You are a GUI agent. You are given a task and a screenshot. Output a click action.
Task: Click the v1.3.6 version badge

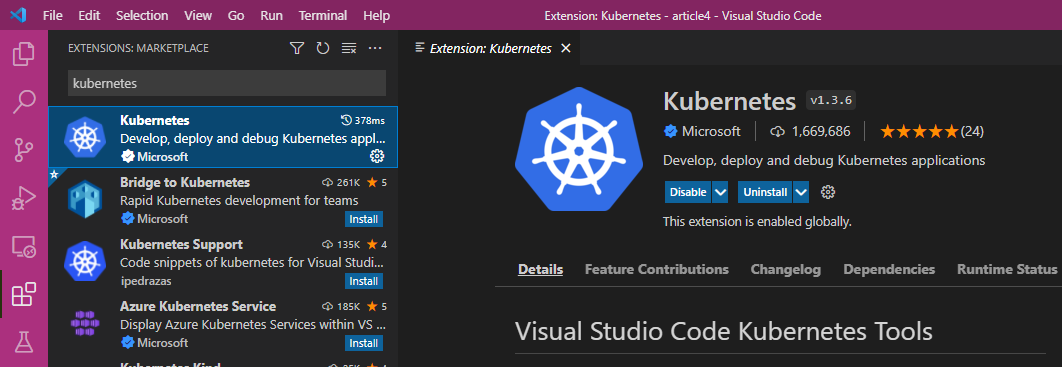(x=831, y=100)
